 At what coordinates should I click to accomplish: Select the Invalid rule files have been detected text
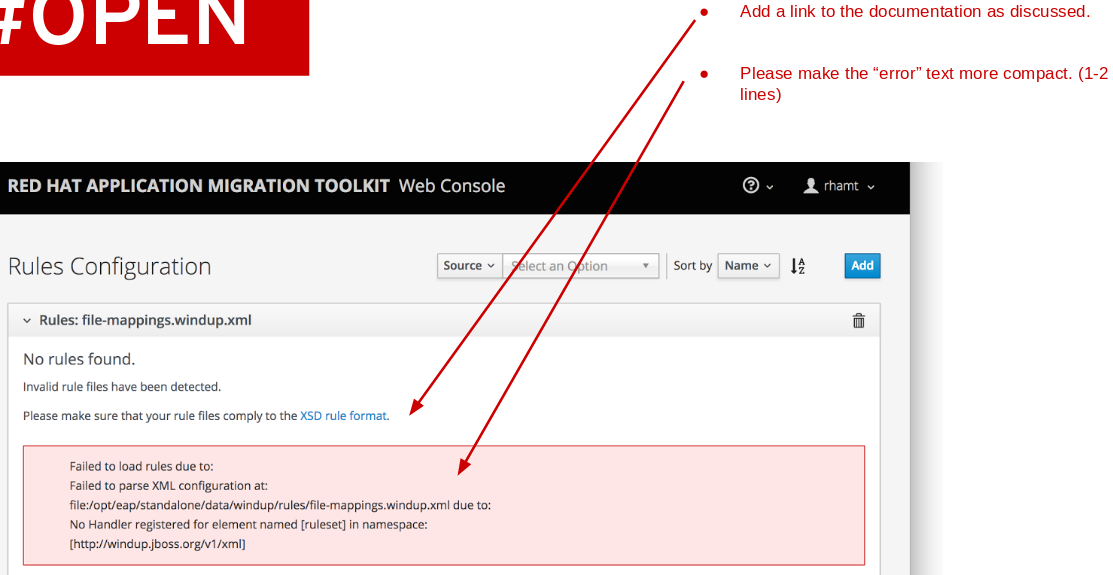[122, 387]
